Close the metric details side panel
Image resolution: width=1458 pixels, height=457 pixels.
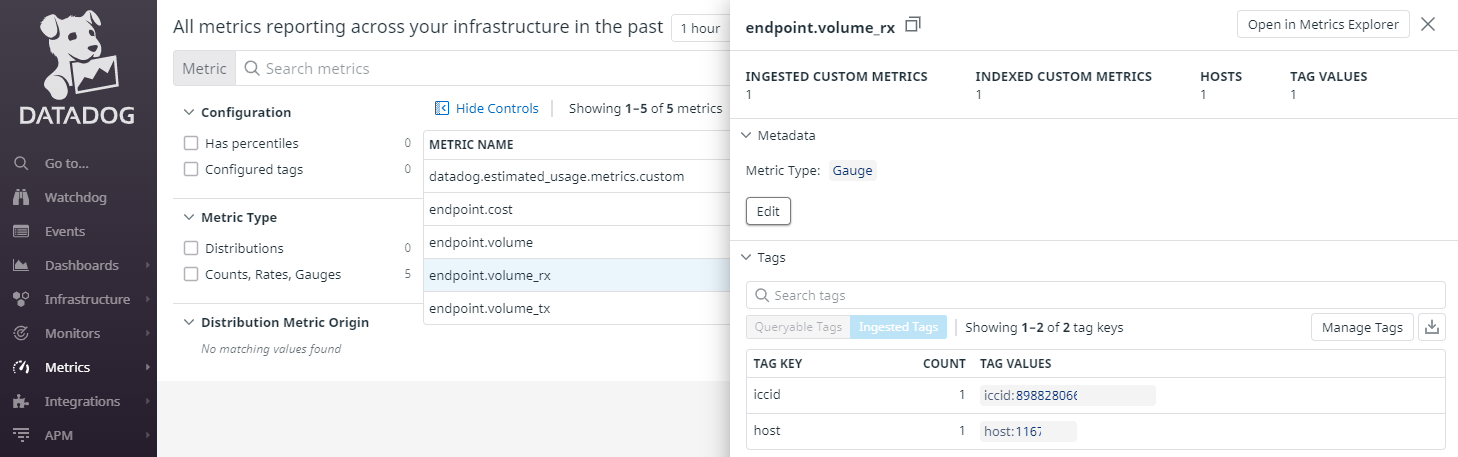(1428, 25)
